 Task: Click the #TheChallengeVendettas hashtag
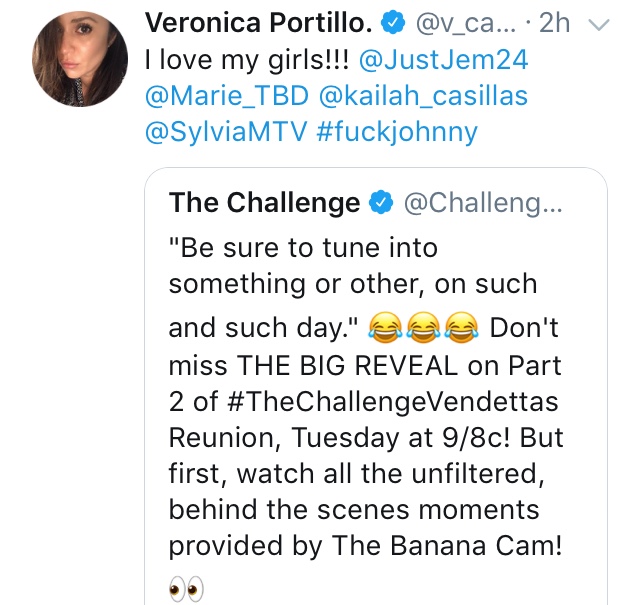click(391, 402)
